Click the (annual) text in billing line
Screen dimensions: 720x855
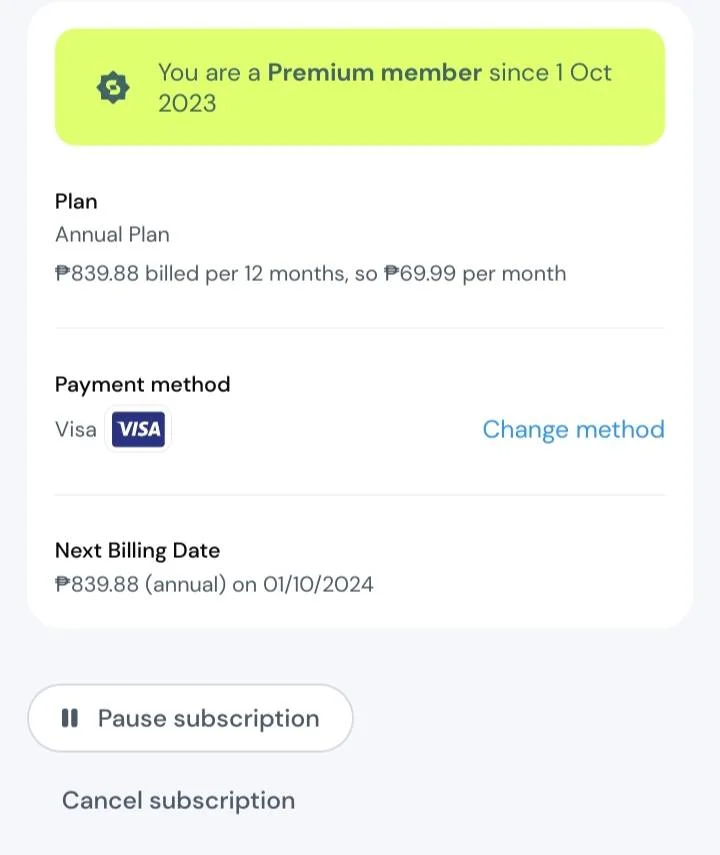coord(185,585)
